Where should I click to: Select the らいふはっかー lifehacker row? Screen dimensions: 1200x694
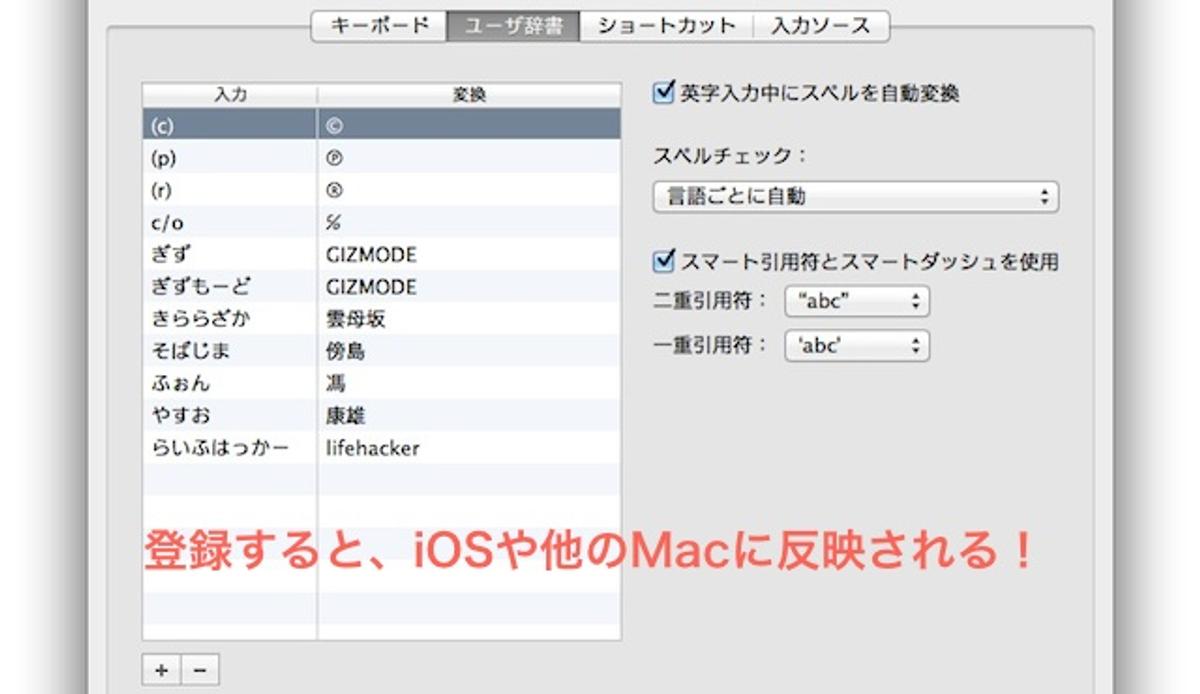point(381,448)
